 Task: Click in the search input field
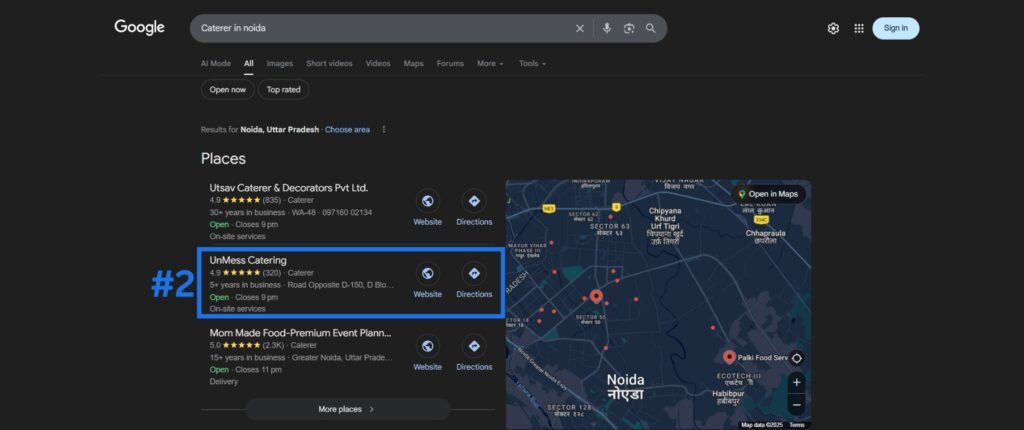click(380, 28)
